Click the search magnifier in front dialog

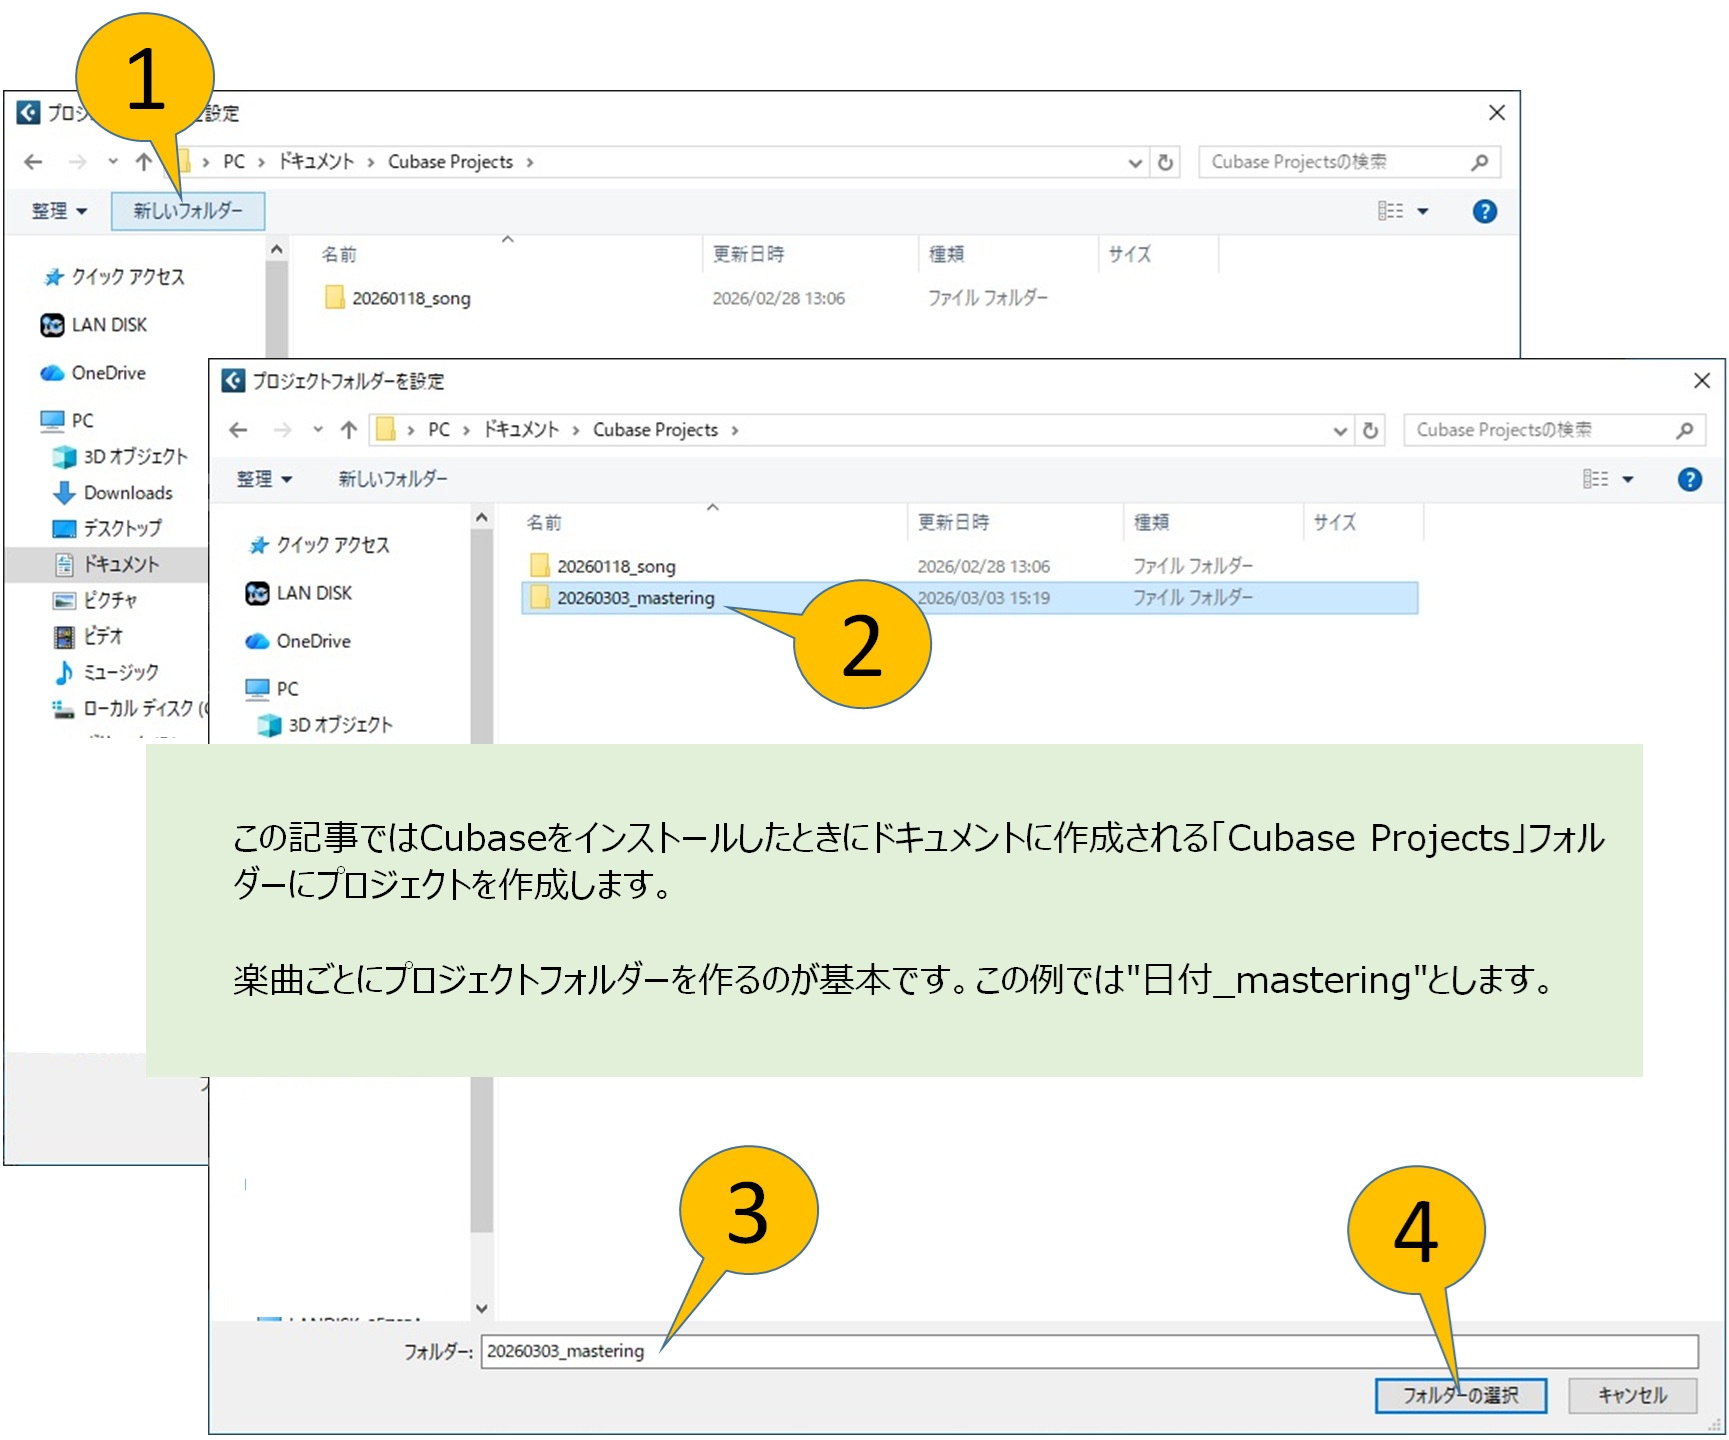tap(1684, 431)
